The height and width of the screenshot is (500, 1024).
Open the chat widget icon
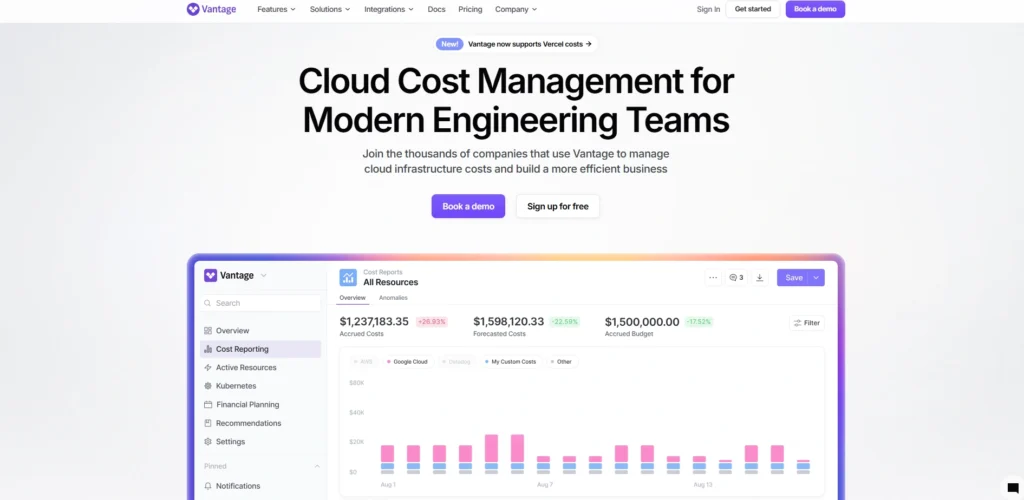pos(1013,488)
